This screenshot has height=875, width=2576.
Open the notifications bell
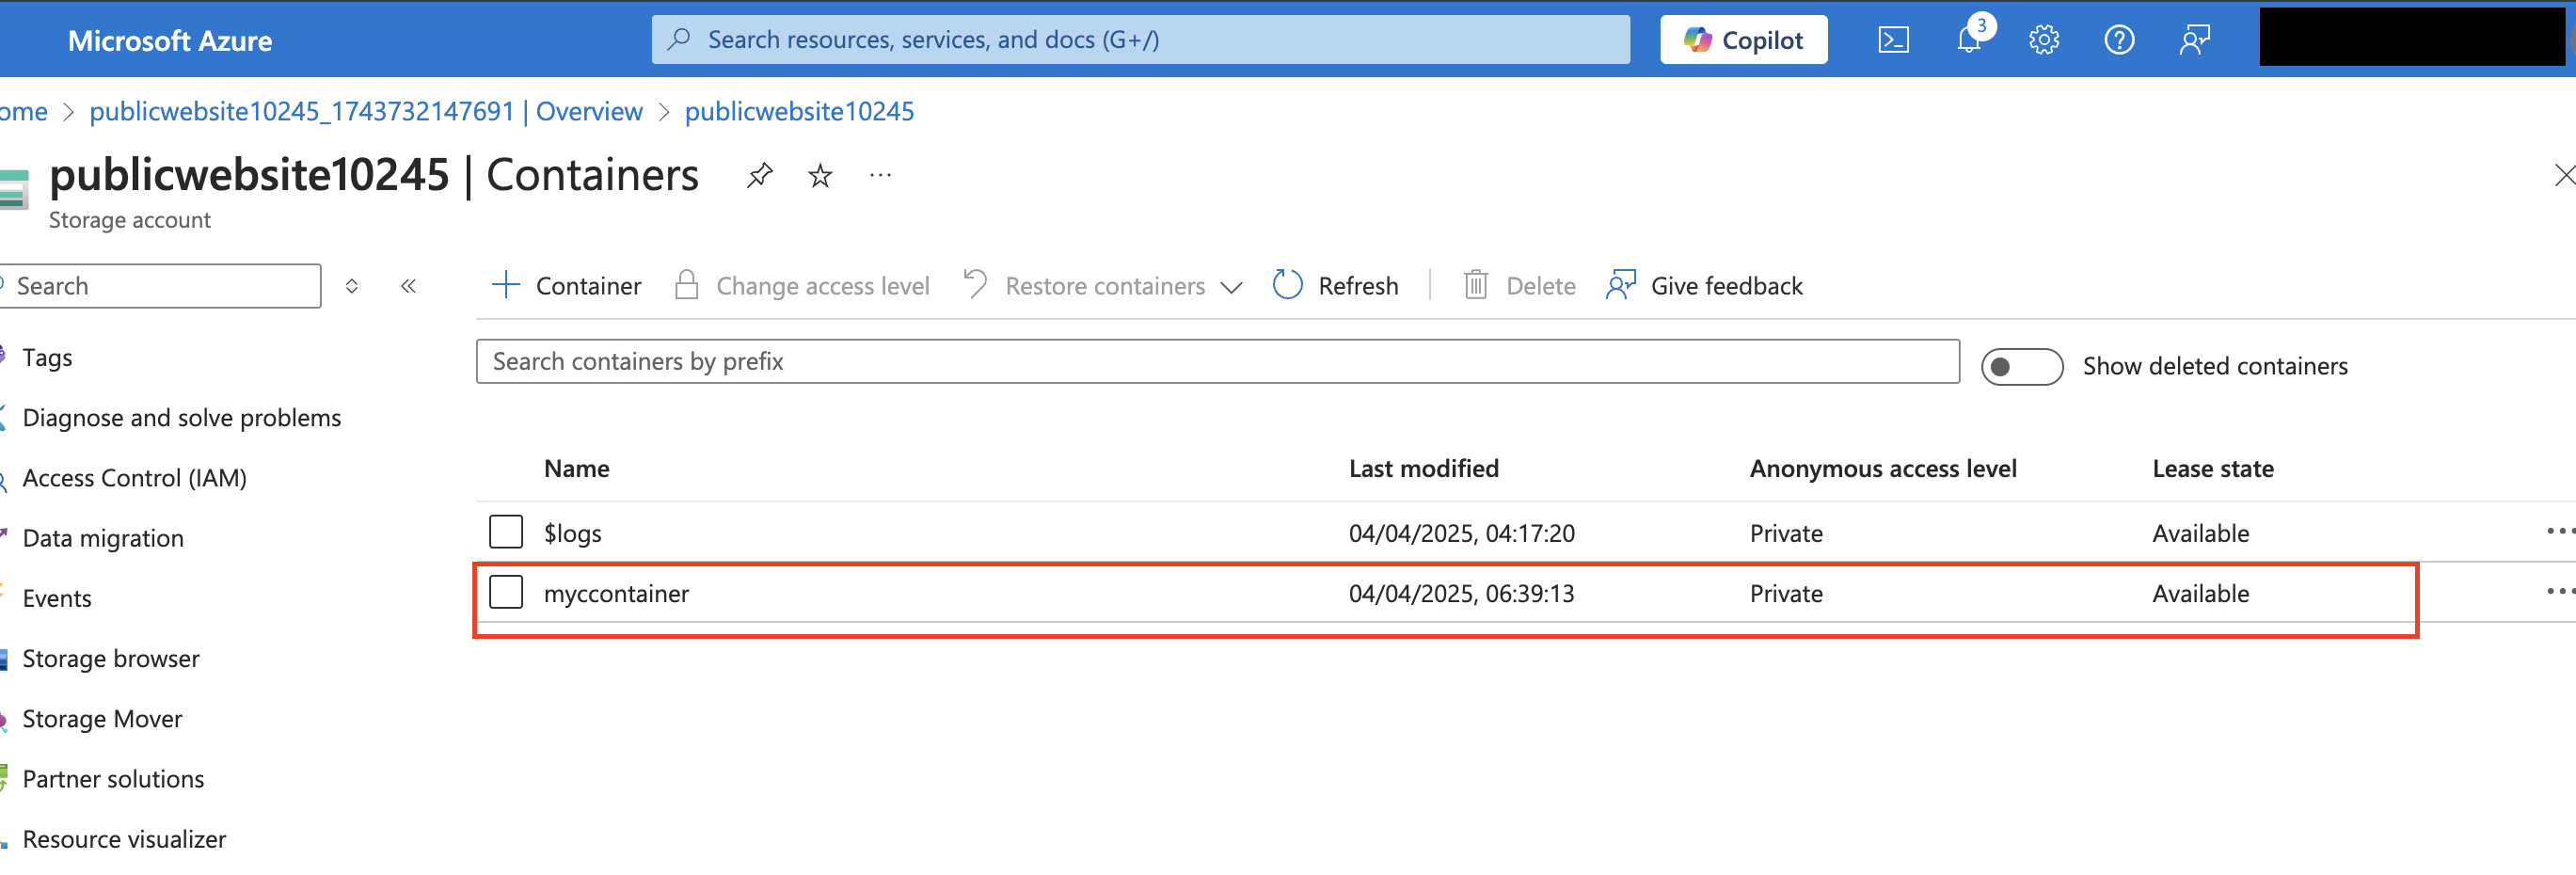[1970, 40]
